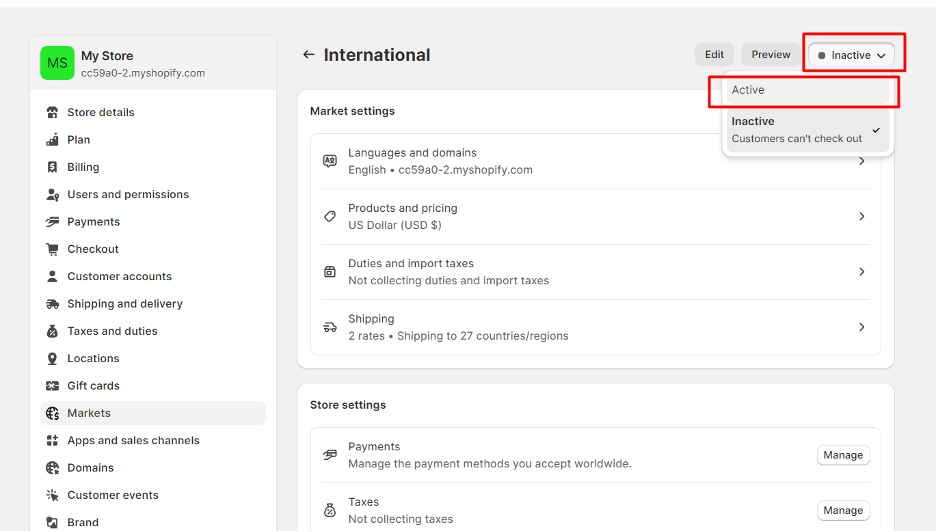Select Active in the status menu
936x532 pixels.
pyautogui.click(x=808, y=90)
